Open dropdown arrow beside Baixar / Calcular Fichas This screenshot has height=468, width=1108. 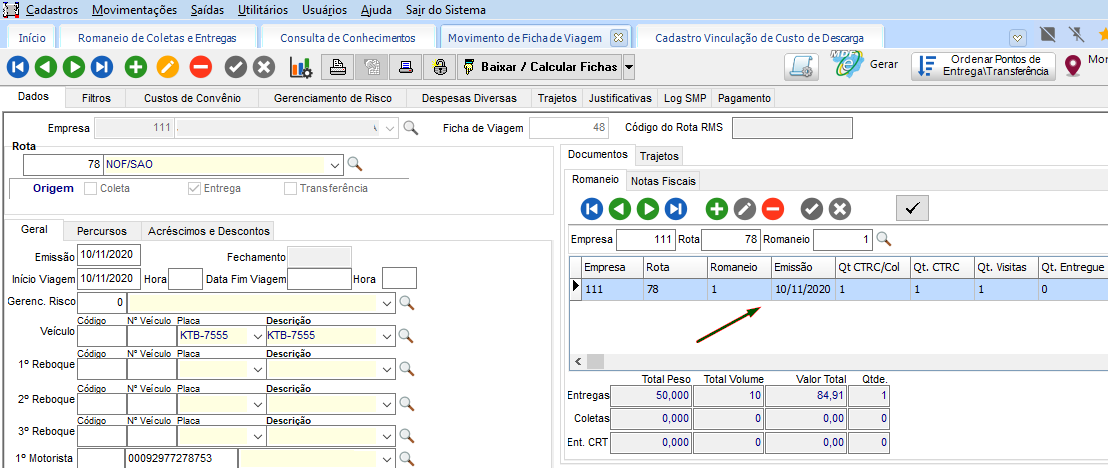click(x=628, y=67)
